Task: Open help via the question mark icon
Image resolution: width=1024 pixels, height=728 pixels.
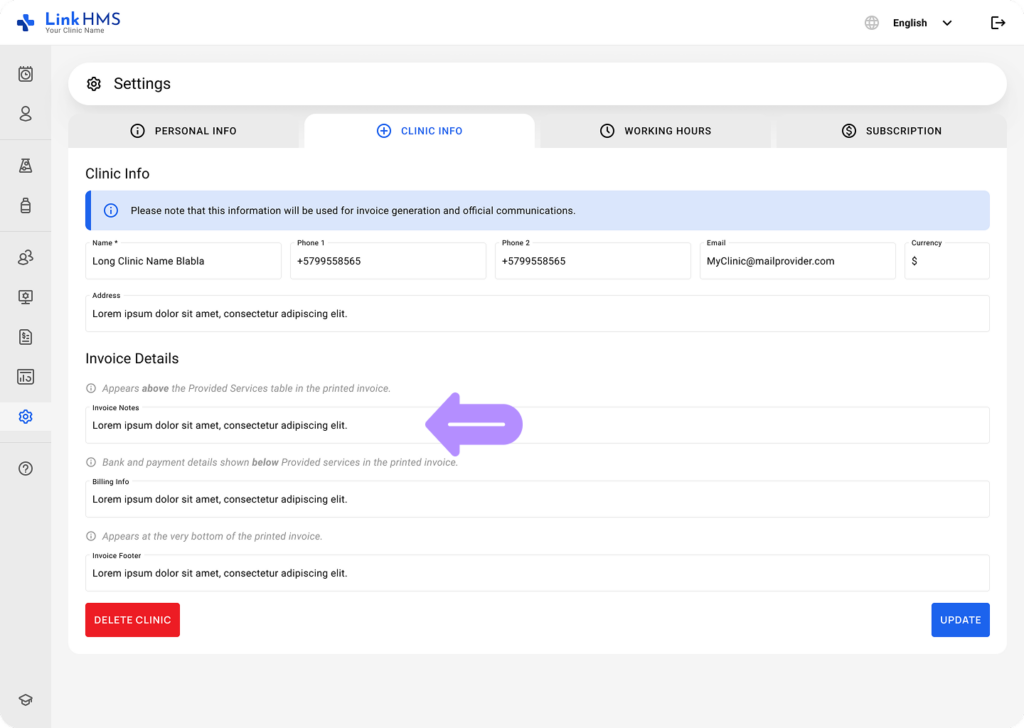Action: [25, 468]
